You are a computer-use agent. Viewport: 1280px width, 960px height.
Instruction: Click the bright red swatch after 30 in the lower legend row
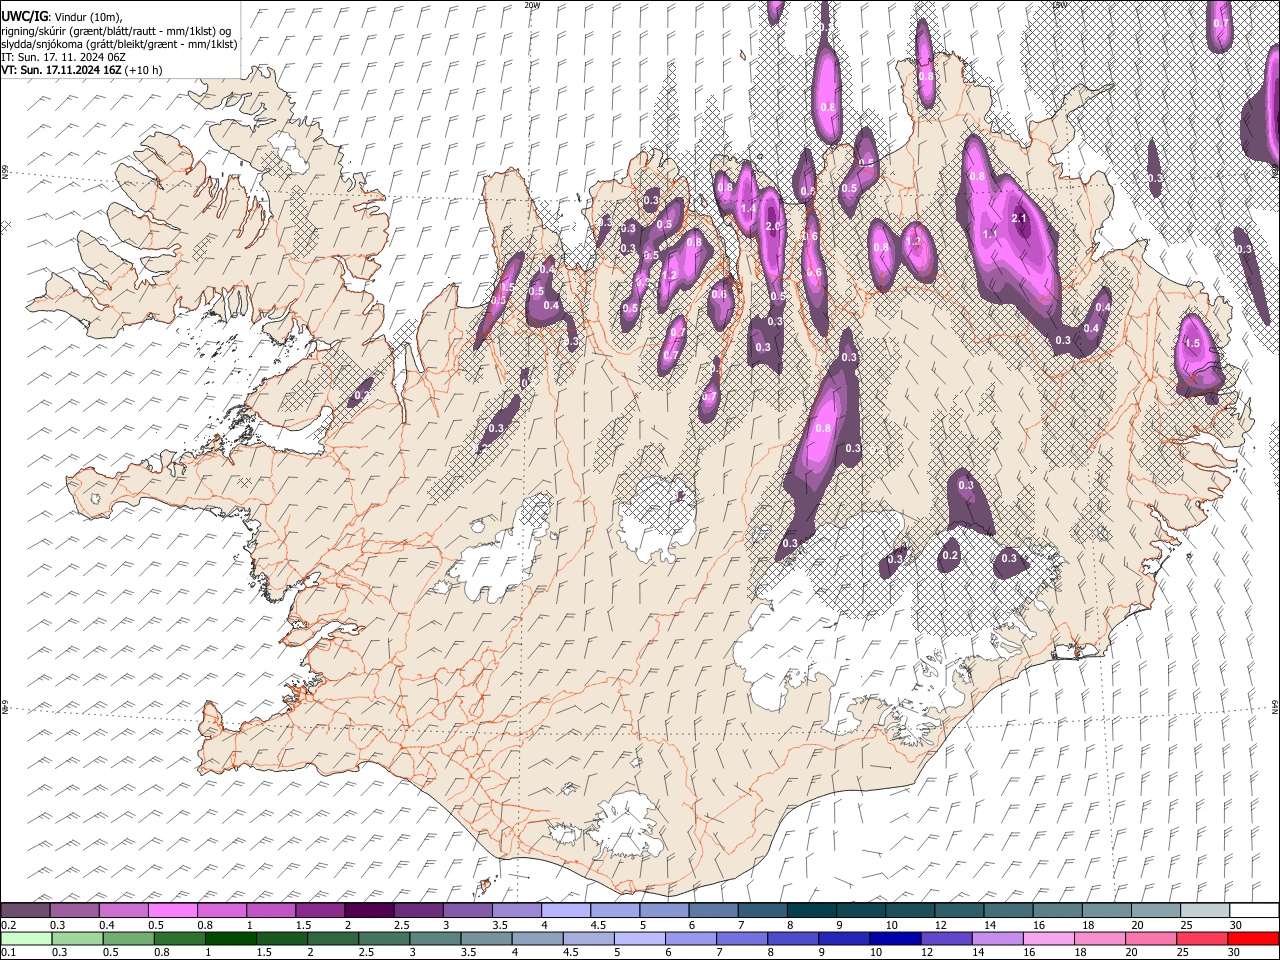coord(1253,938)
